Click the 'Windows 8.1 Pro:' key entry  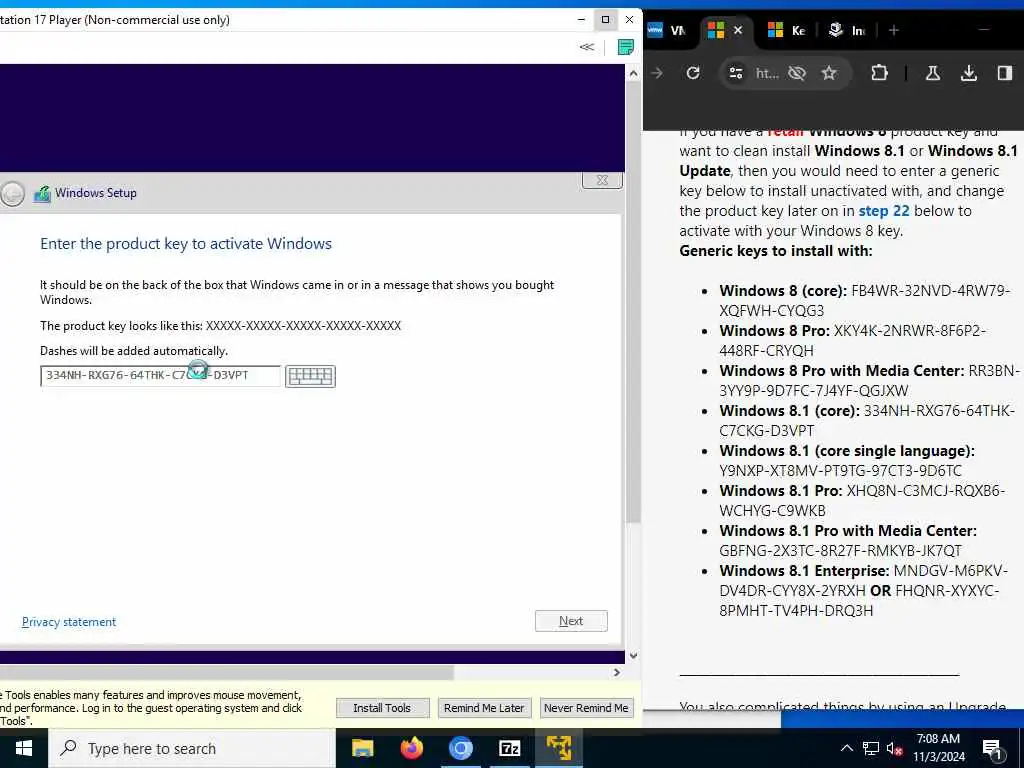tap(862, 500)
